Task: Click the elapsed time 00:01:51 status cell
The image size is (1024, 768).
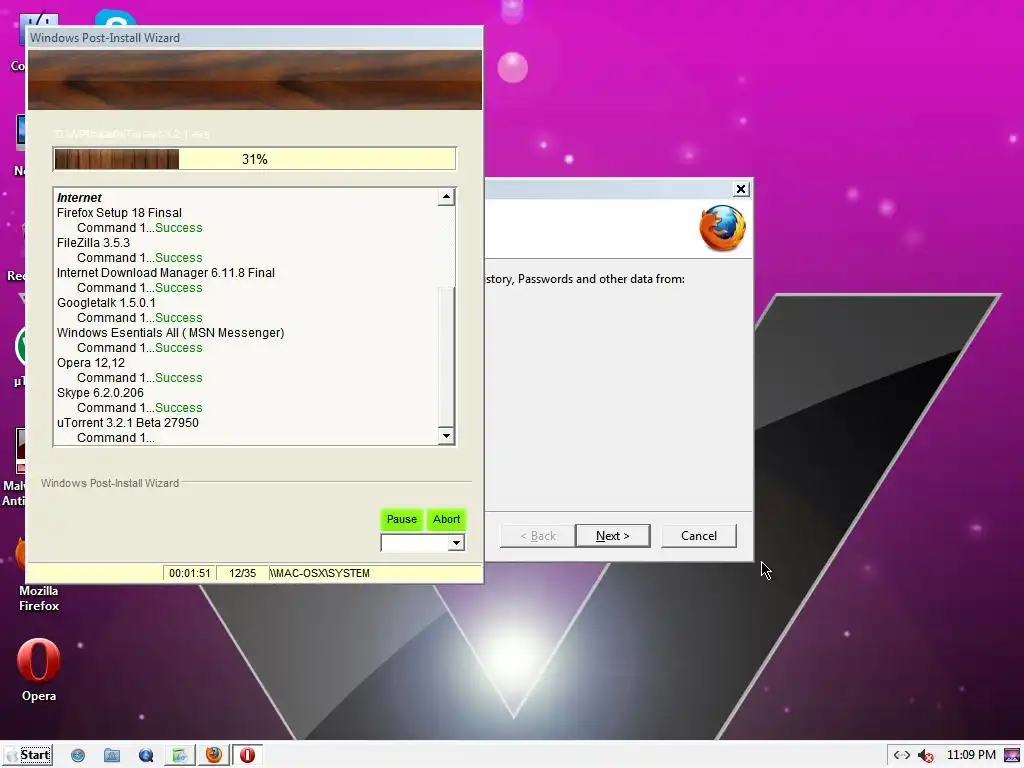Action: (x=189, y=573)
